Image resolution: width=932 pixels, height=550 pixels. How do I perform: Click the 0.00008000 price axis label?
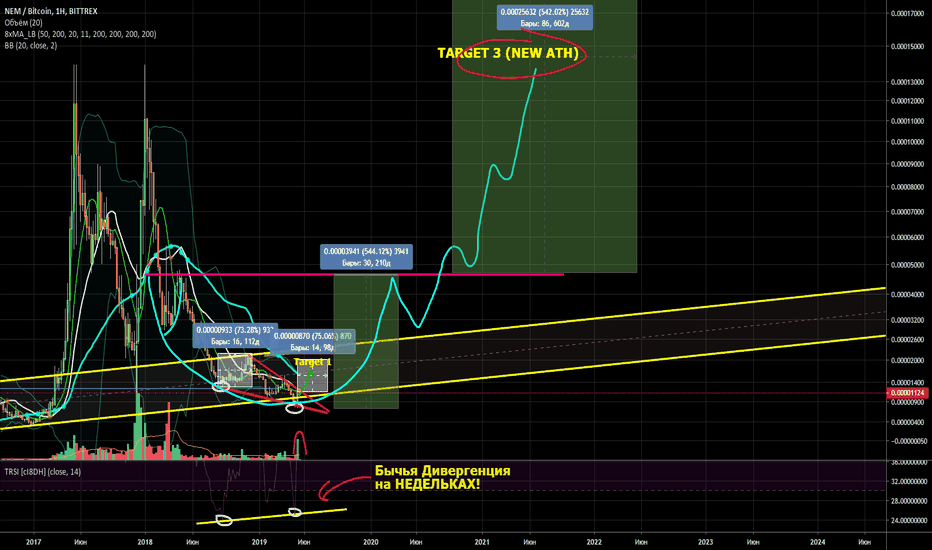(x=908, y=187)
